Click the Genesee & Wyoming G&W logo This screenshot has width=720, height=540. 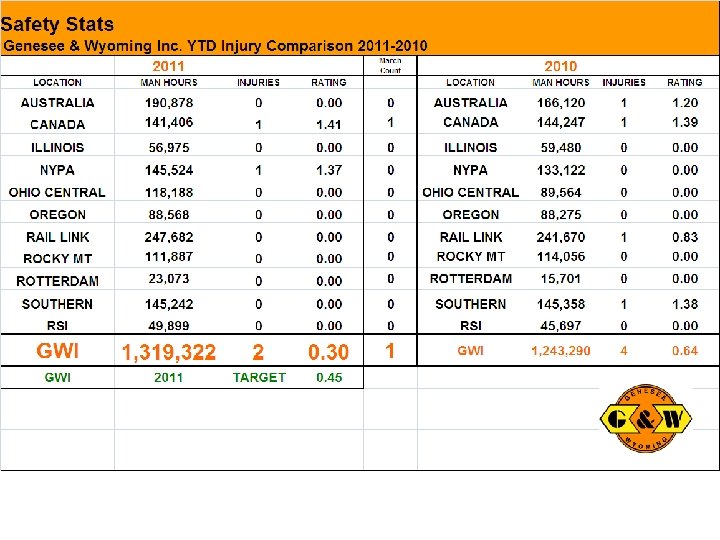coord(646,418)
